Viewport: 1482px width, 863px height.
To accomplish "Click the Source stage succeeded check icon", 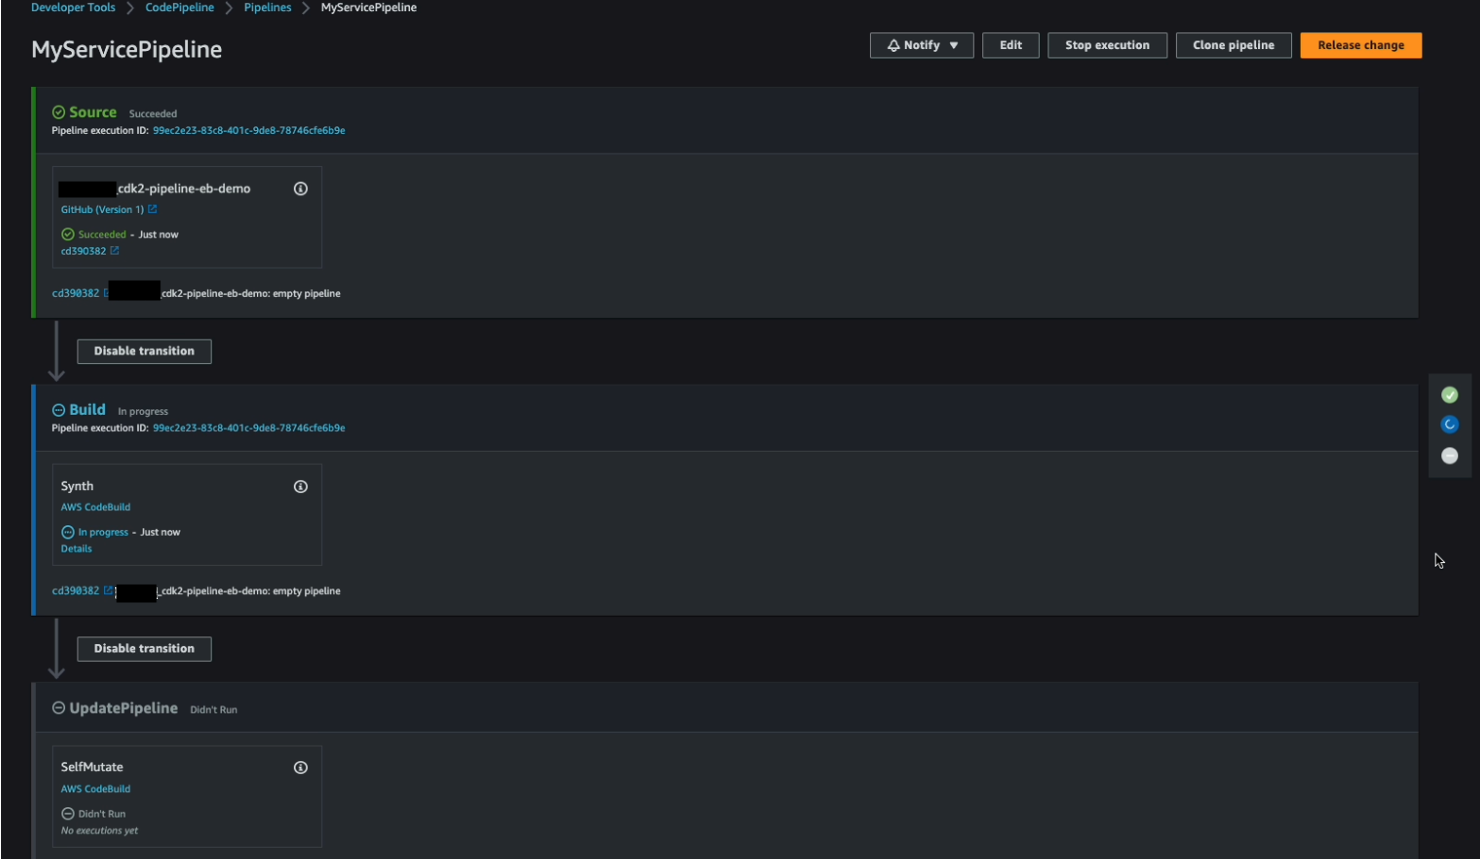I will tap(59, 113).
